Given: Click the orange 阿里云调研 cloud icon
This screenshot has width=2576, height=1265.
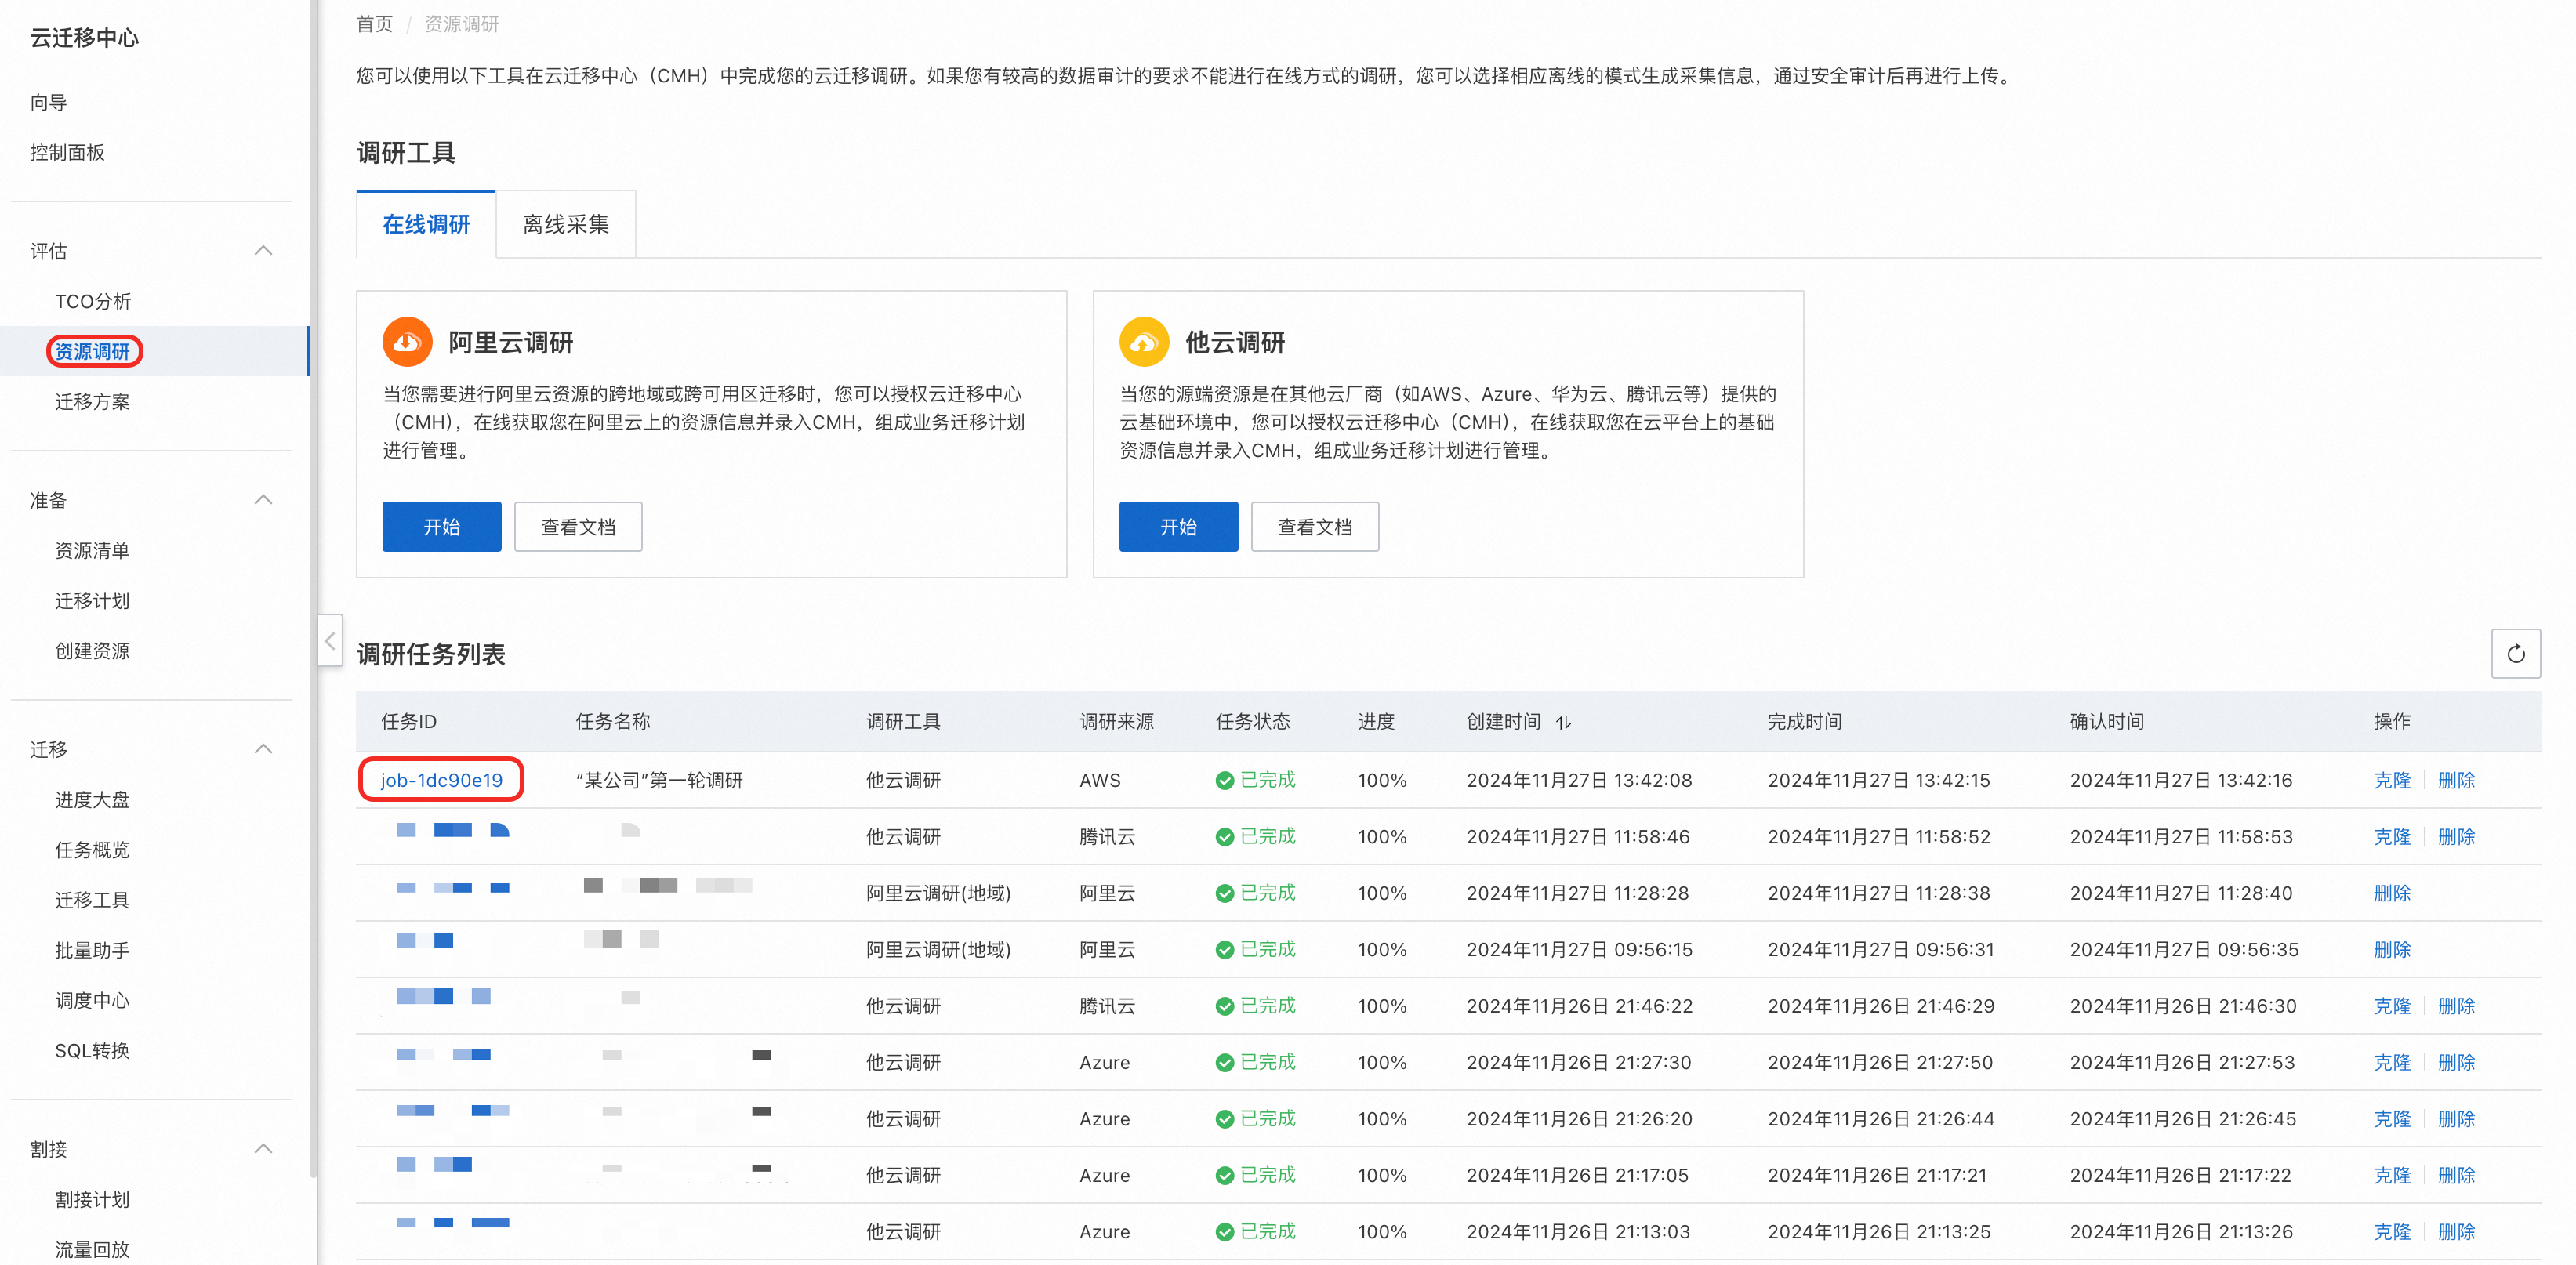Looking at the screenshot, I should (407, 342).
